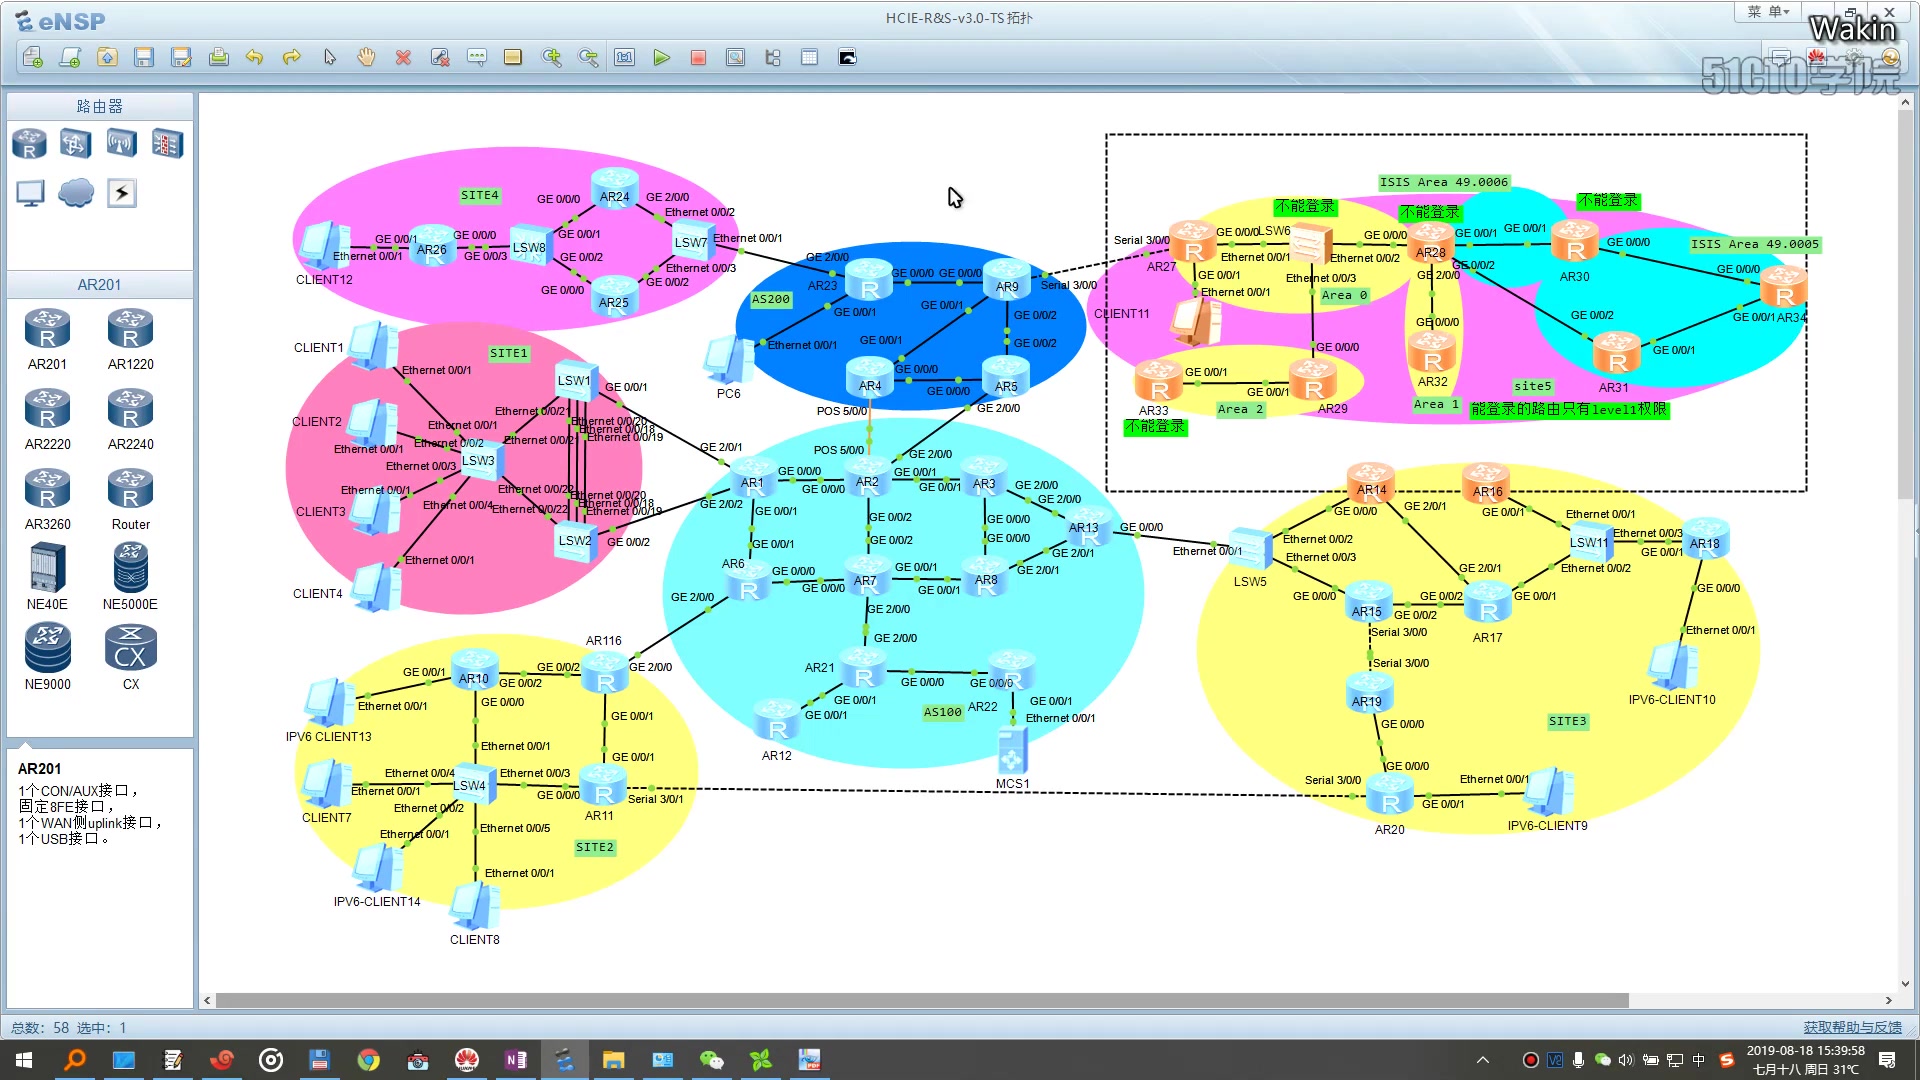Print the topology diagram
Image resolution: width=1920 pixels, height=1080 pixels.
pos(218,58)
